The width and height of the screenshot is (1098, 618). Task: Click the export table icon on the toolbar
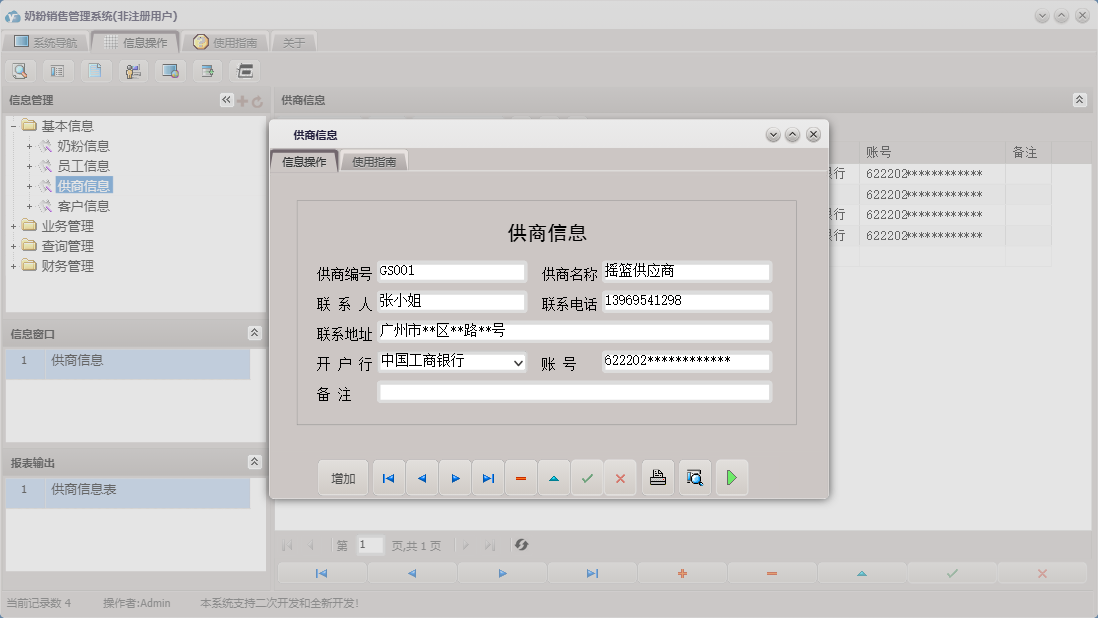206,70
